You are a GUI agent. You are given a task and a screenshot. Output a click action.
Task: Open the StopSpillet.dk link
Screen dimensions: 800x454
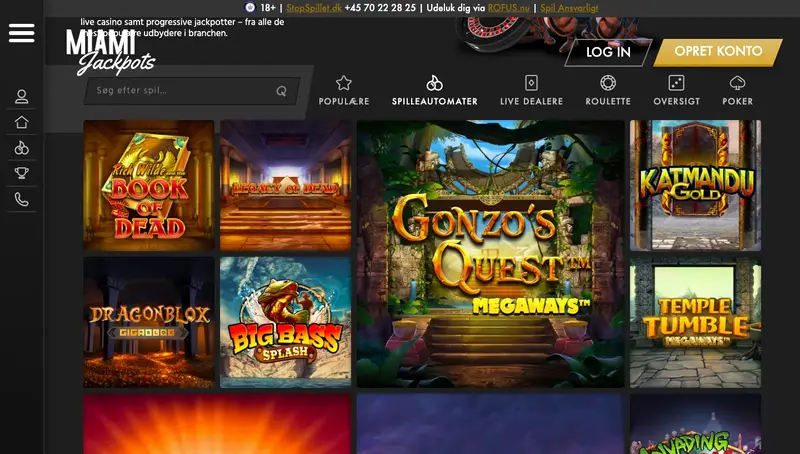coord(314,8)
